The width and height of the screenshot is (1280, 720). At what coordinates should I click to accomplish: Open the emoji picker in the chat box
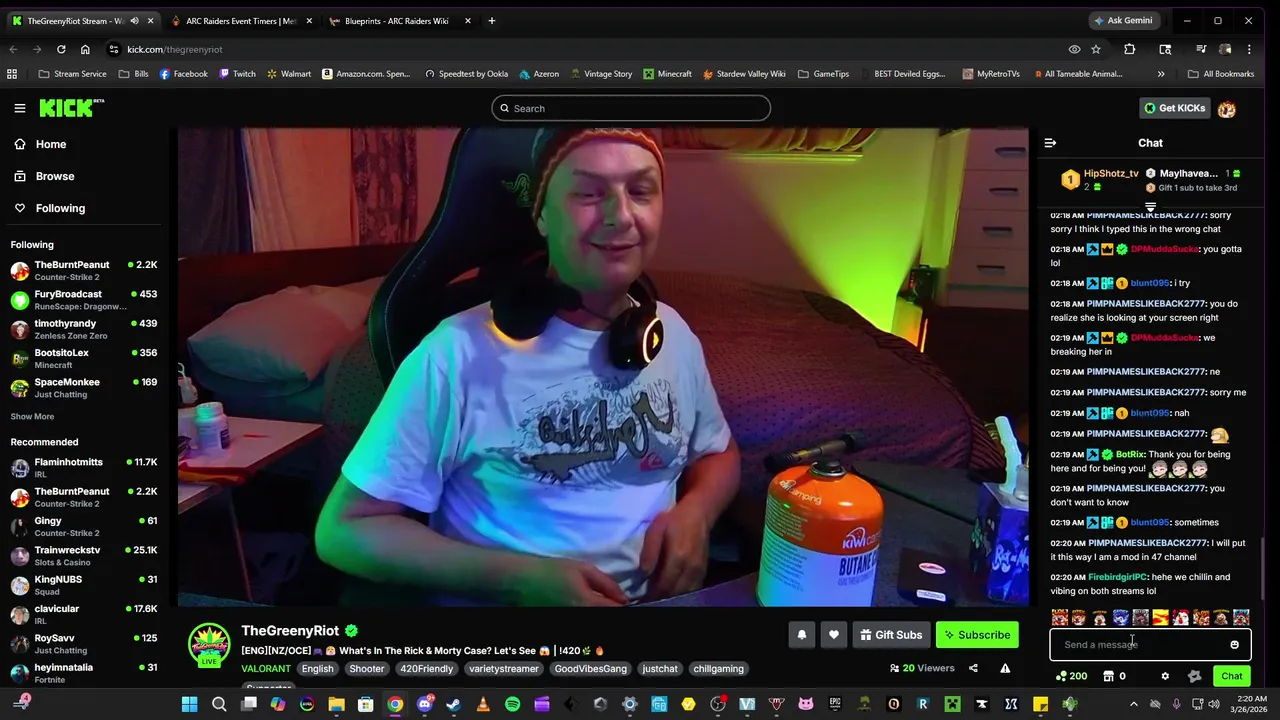coord(1234,645)
